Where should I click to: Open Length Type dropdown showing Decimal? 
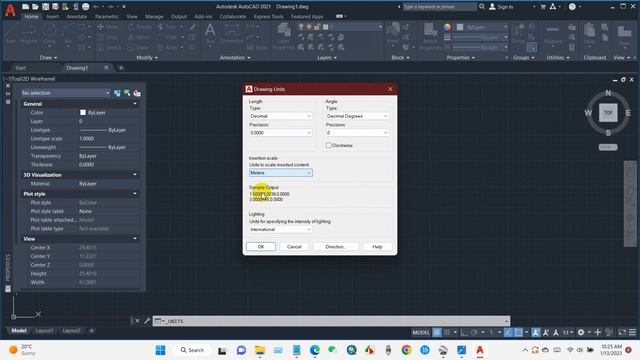pyautogui.click(x=280, y=116)
